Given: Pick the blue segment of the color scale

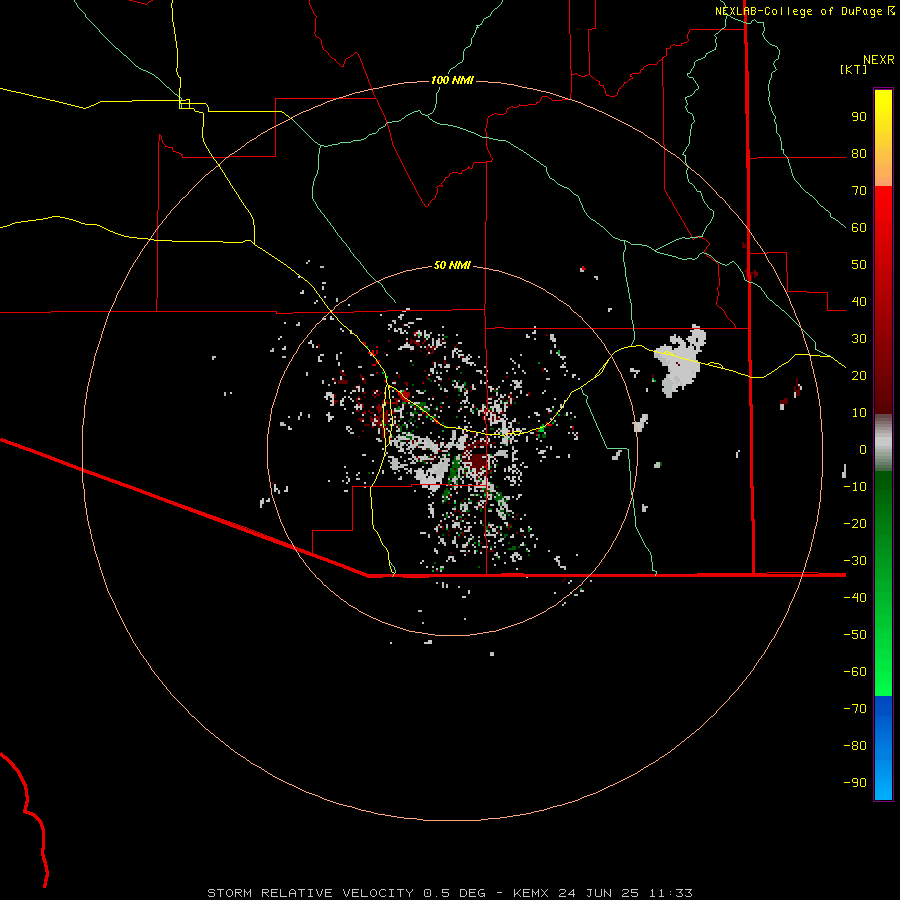Looking at the screenshot, I should click(x=883, y=748).
